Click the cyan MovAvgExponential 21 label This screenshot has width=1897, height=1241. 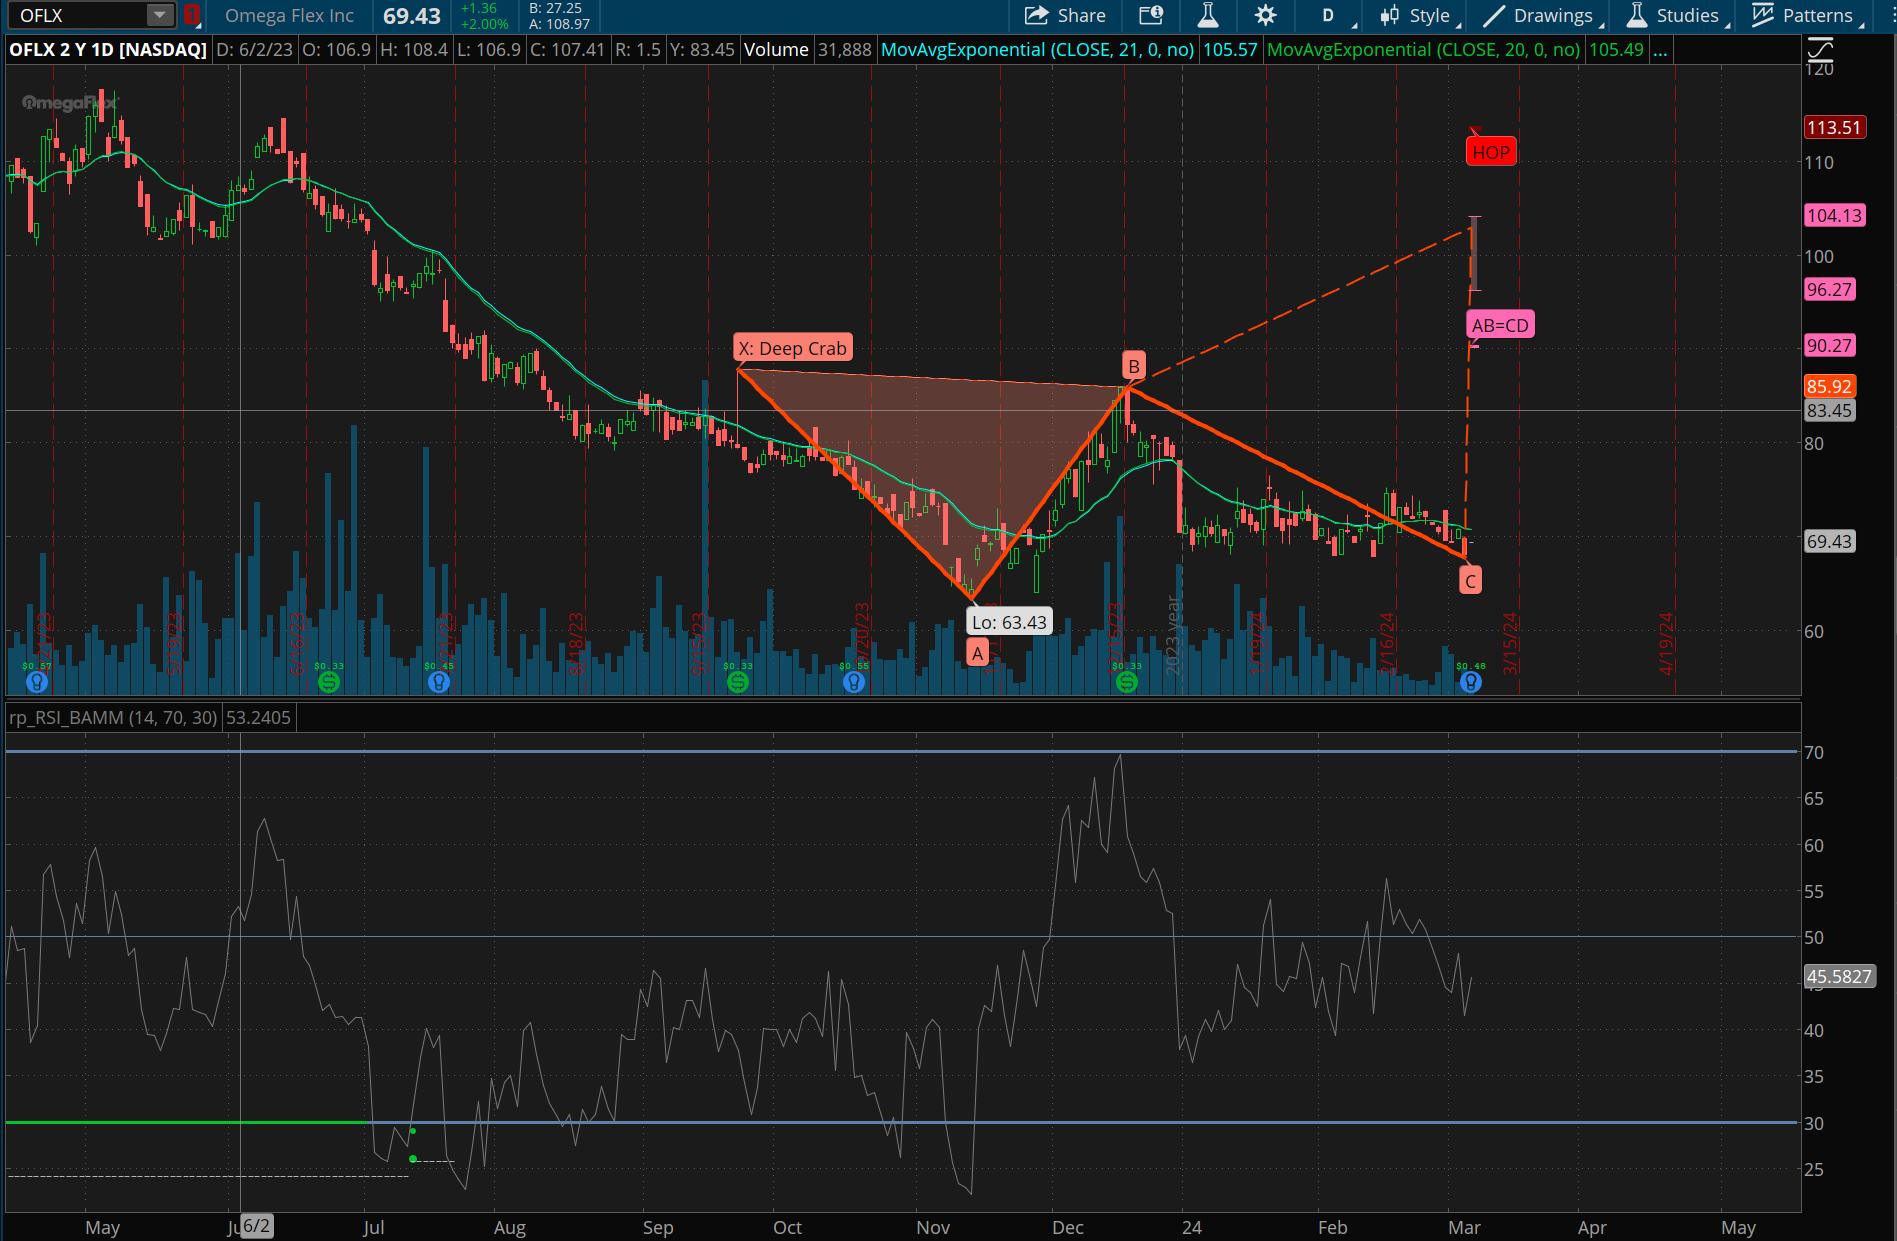pos(1037,50)
